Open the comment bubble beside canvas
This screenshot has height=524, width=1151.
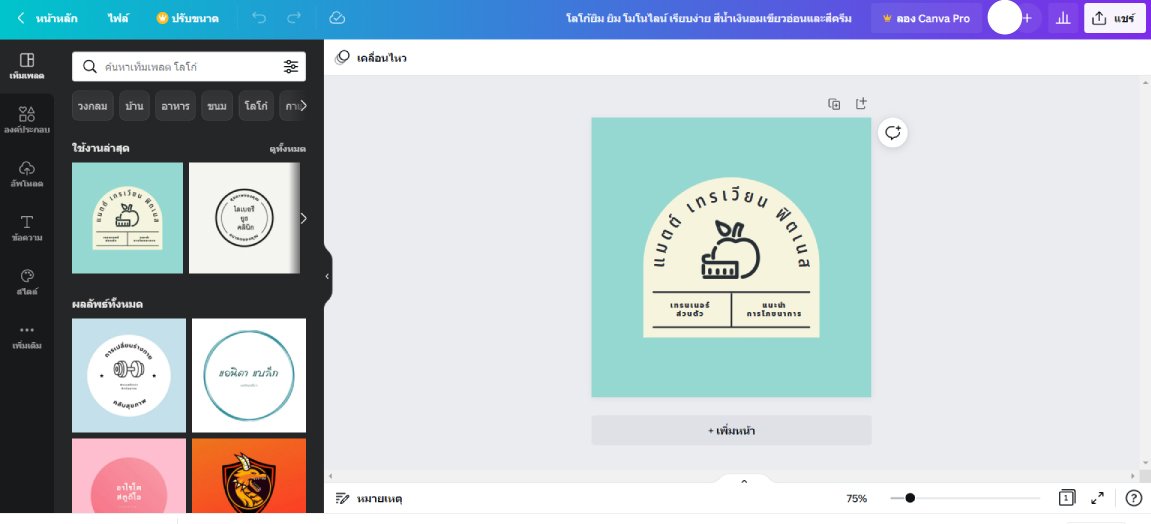(x=892, y=133)
